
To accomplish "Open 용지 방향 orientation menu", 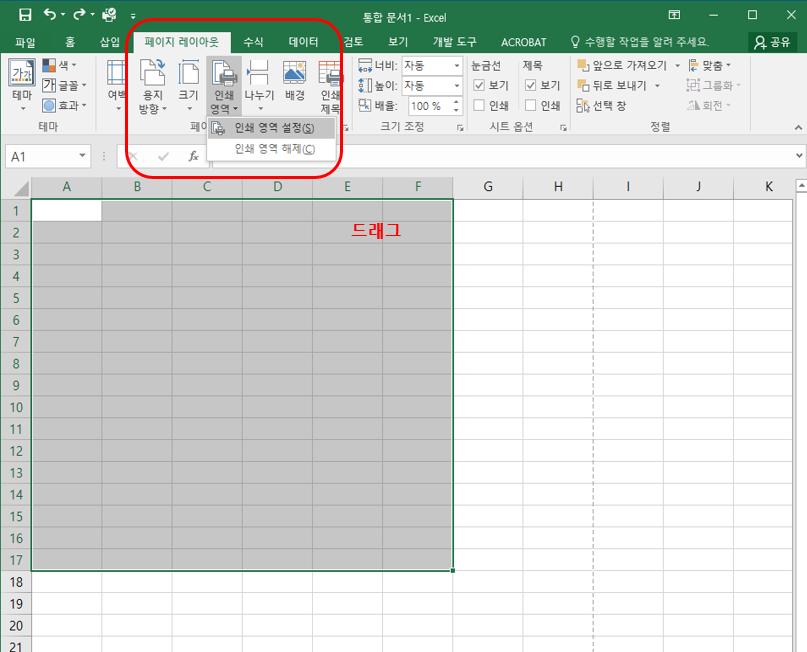I will [153, 85].
